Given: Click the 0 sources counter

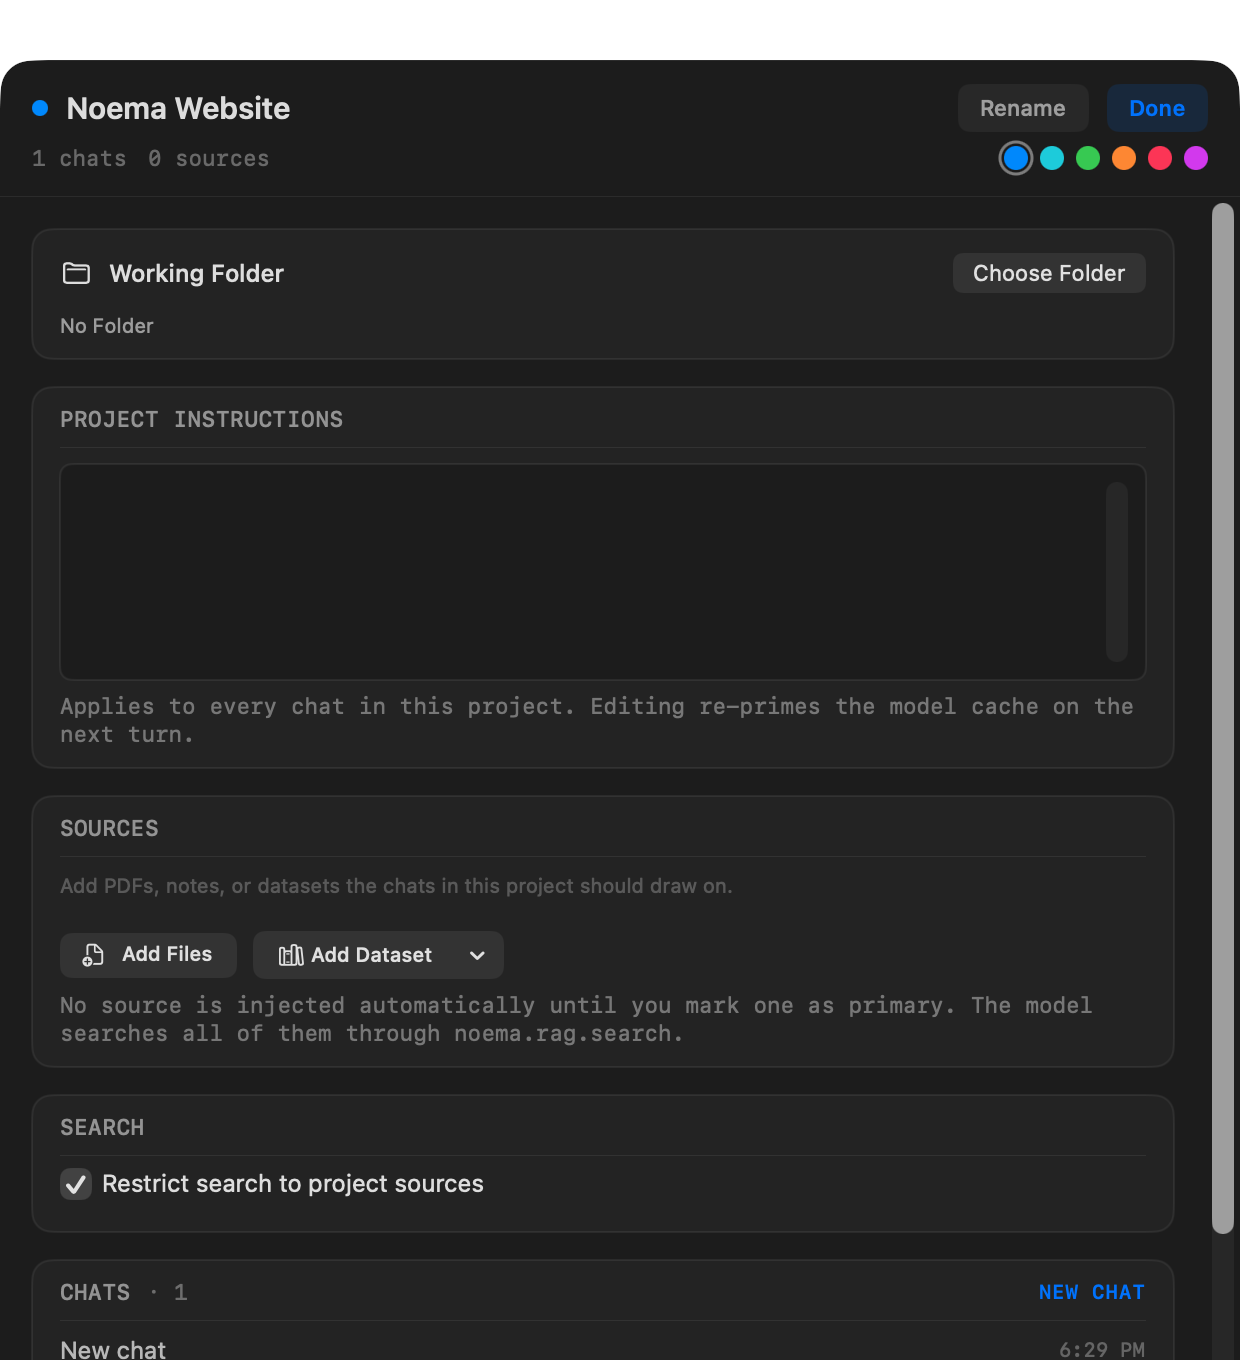Looking at the screenshot, I should (208, 159).
